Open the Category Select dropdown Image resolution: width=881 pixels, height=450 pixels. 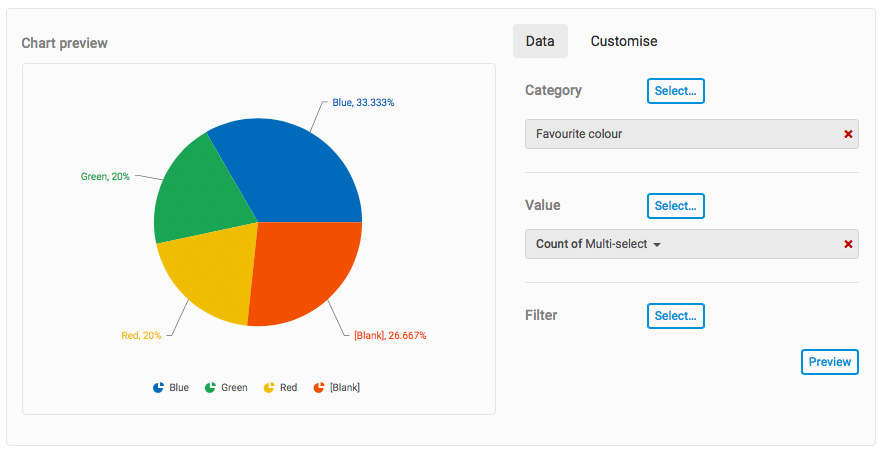coord(675,91)
